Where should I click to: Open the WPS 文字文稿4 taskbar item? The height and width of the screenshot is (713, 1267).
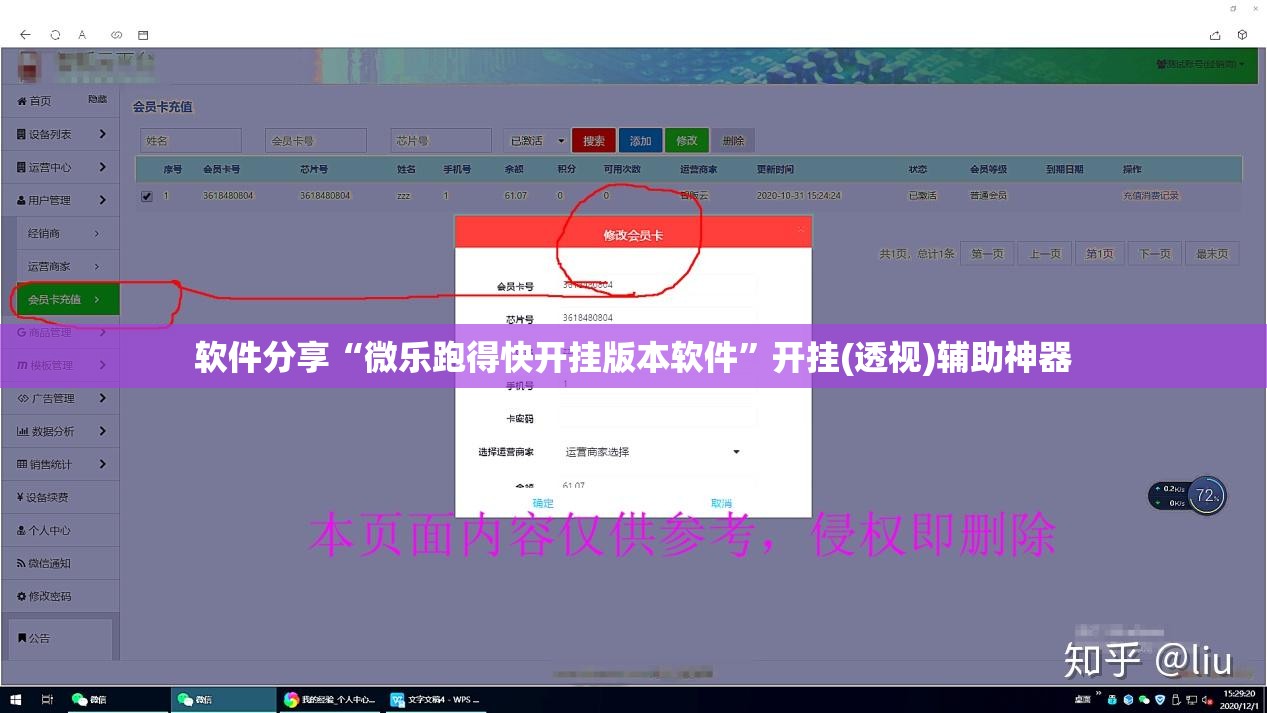tap(436, 699)
